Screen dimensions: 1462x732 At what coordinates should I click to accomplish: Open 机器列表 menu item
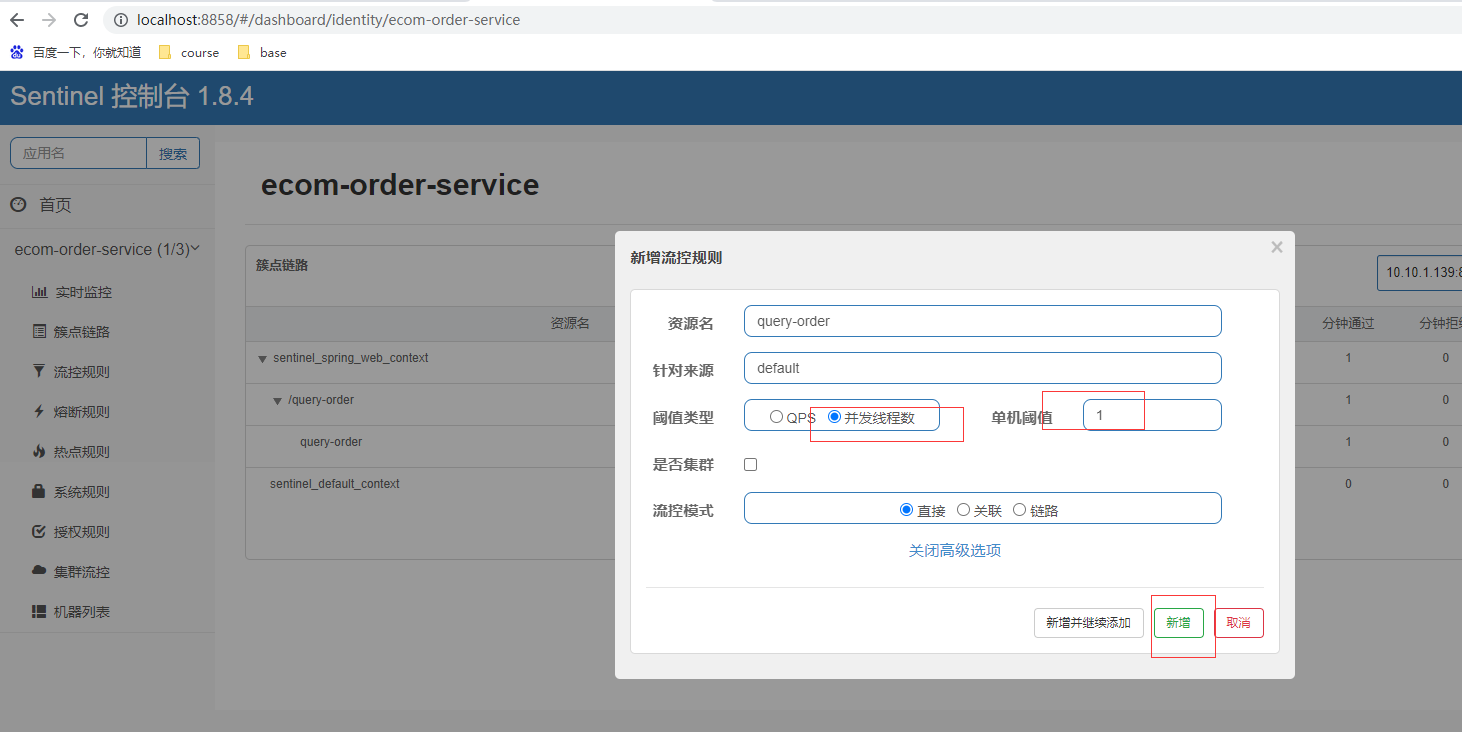(82, 611)
